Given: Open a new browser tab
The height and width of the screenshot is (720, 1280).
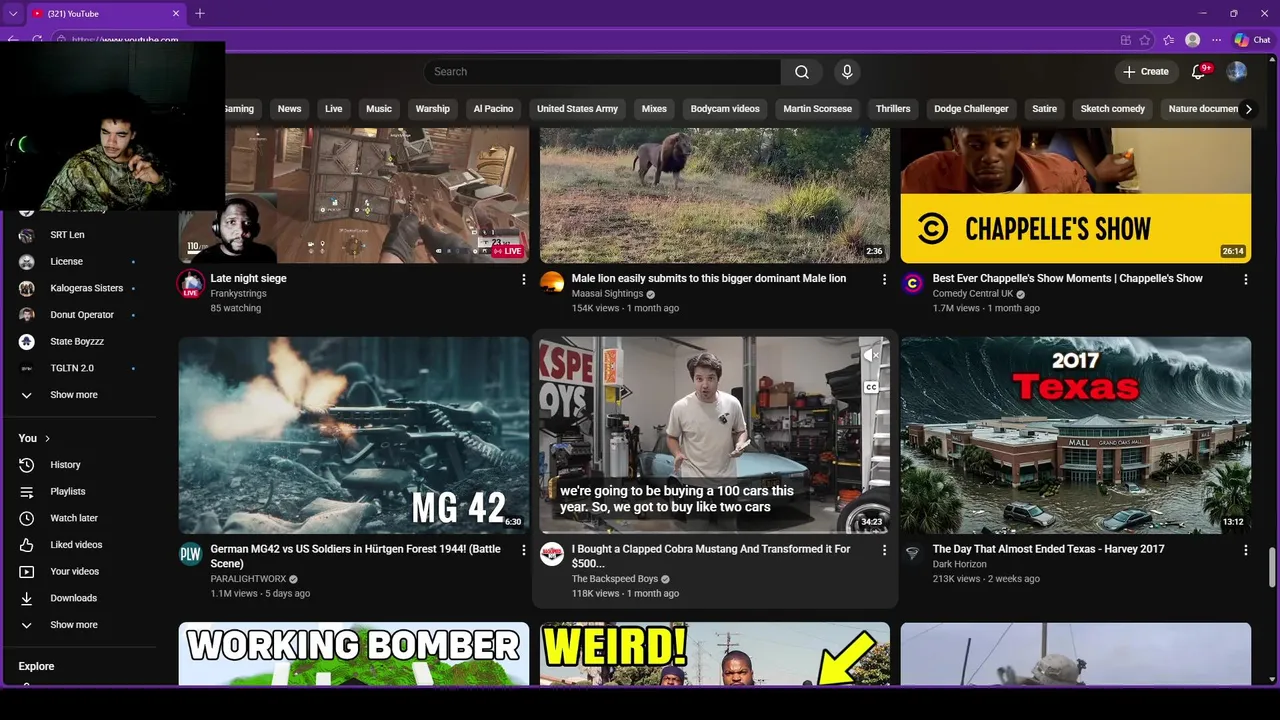Looking at the screenshot, I should click(200, 14).
